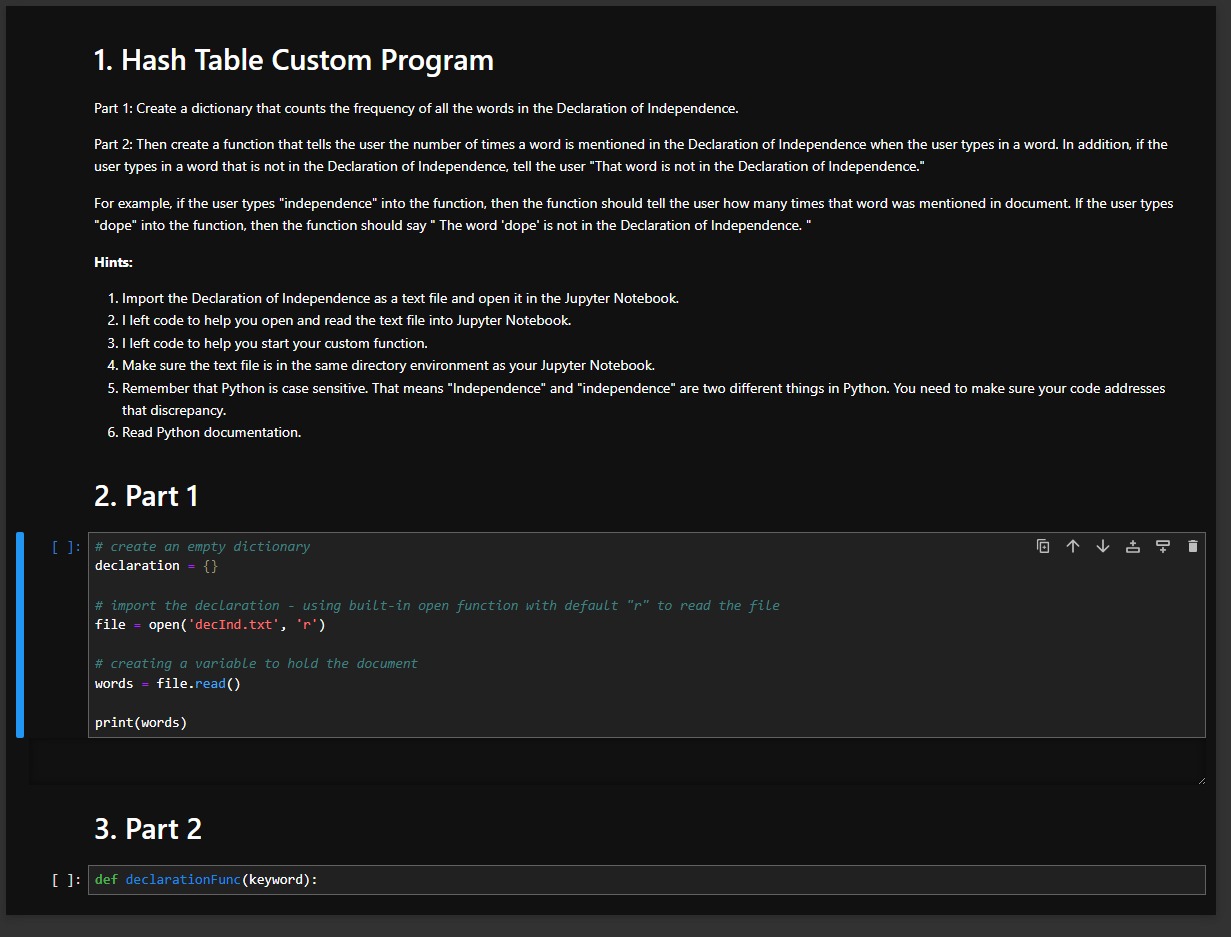
Task: Move the Part 1 code cell down
Action: point(1103,546)
